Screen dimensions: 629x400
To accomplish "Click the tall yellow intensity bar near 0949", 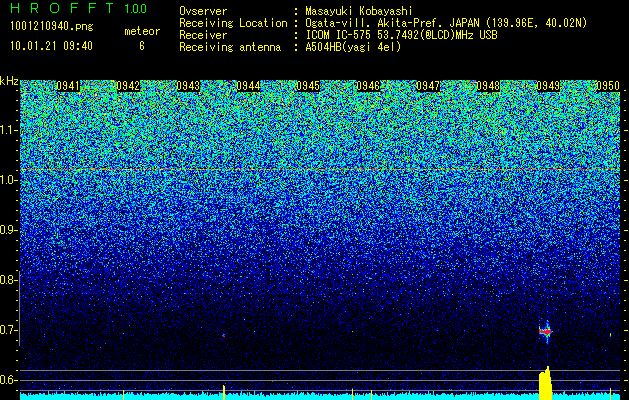I will pos(546,383).
